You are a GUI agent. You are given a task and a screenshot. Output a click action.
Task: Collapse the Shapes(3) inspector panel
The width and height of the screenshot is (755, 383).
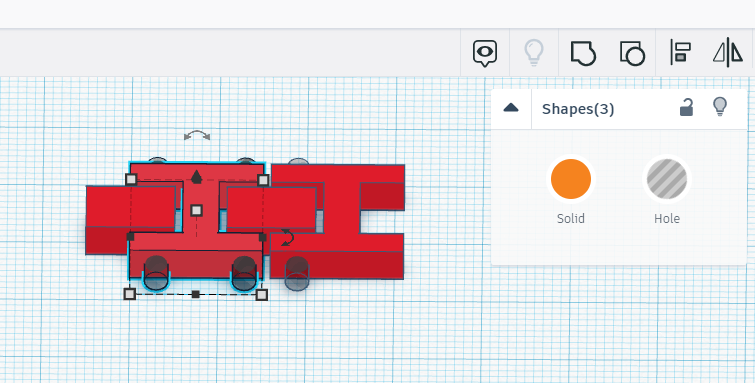(511, 108)
